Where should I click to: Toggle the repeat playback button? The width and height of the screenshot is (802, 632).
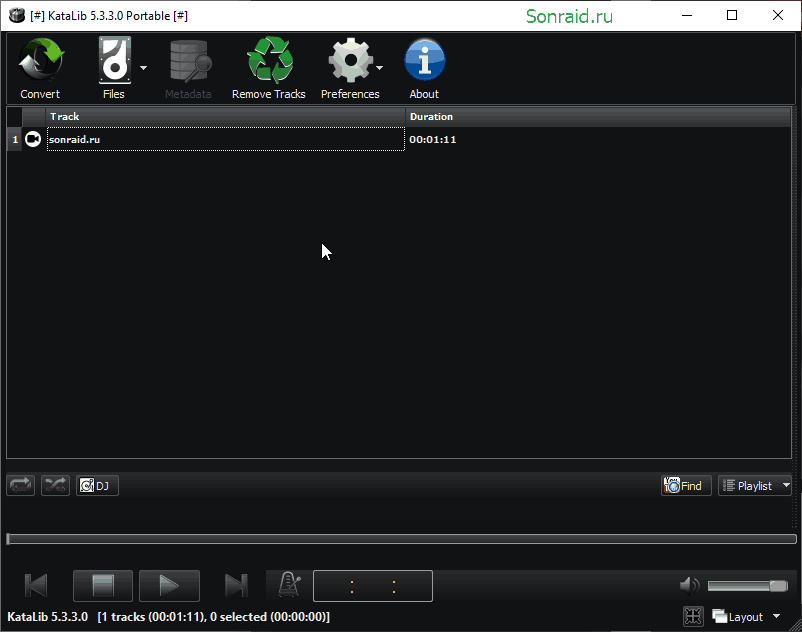20,485
